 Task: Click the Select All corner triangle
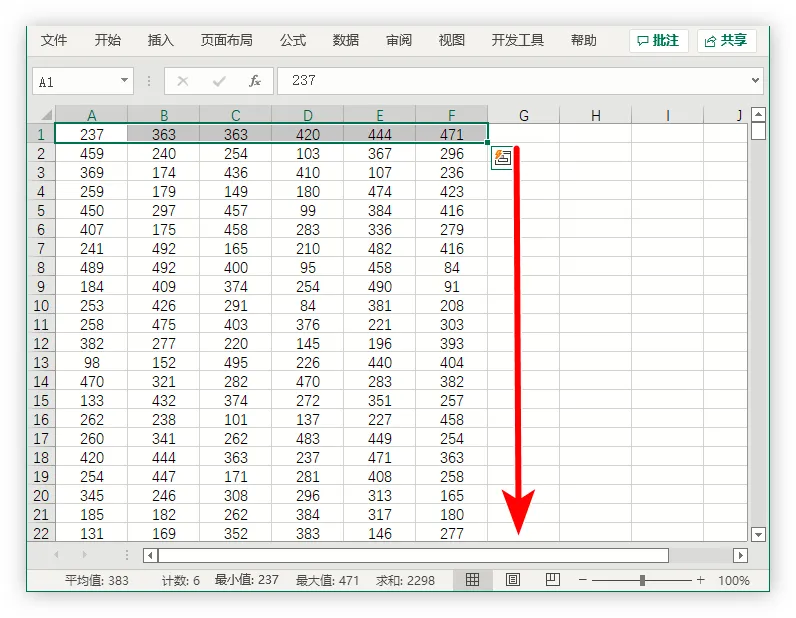click(x=47, y=115)
